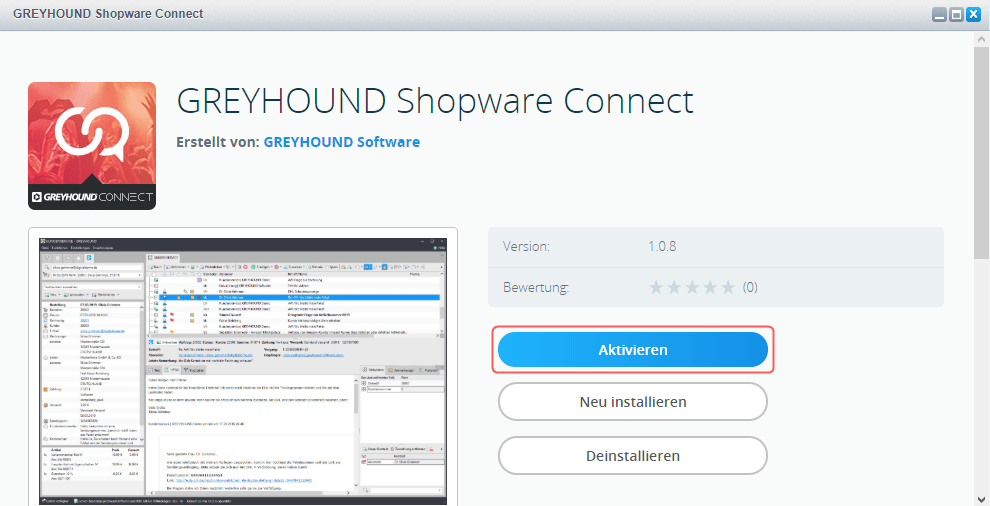The height and width of the screenshot is (506, 990).
Task: Click the first rating star
Action: [x=656, y=287]
